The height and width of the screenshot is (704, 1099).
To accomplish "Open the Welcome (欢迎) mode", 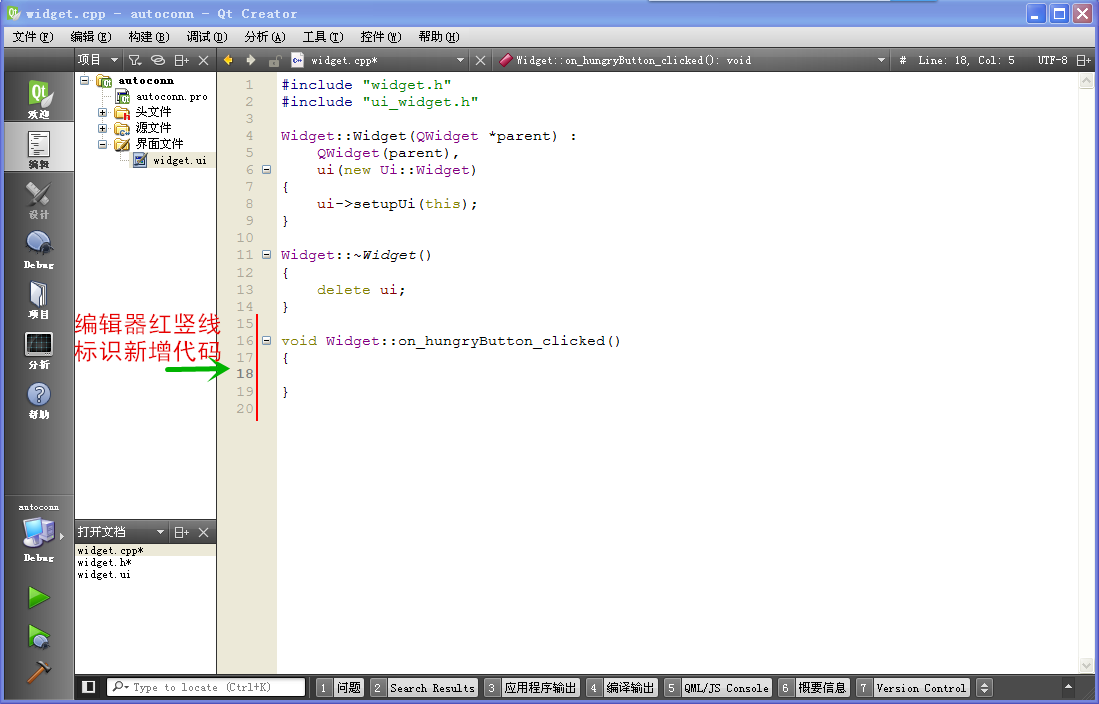I will coord(39,98).
